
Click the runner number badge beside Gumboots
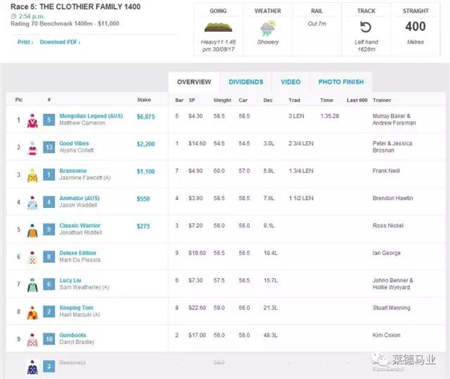pos(49,339)
